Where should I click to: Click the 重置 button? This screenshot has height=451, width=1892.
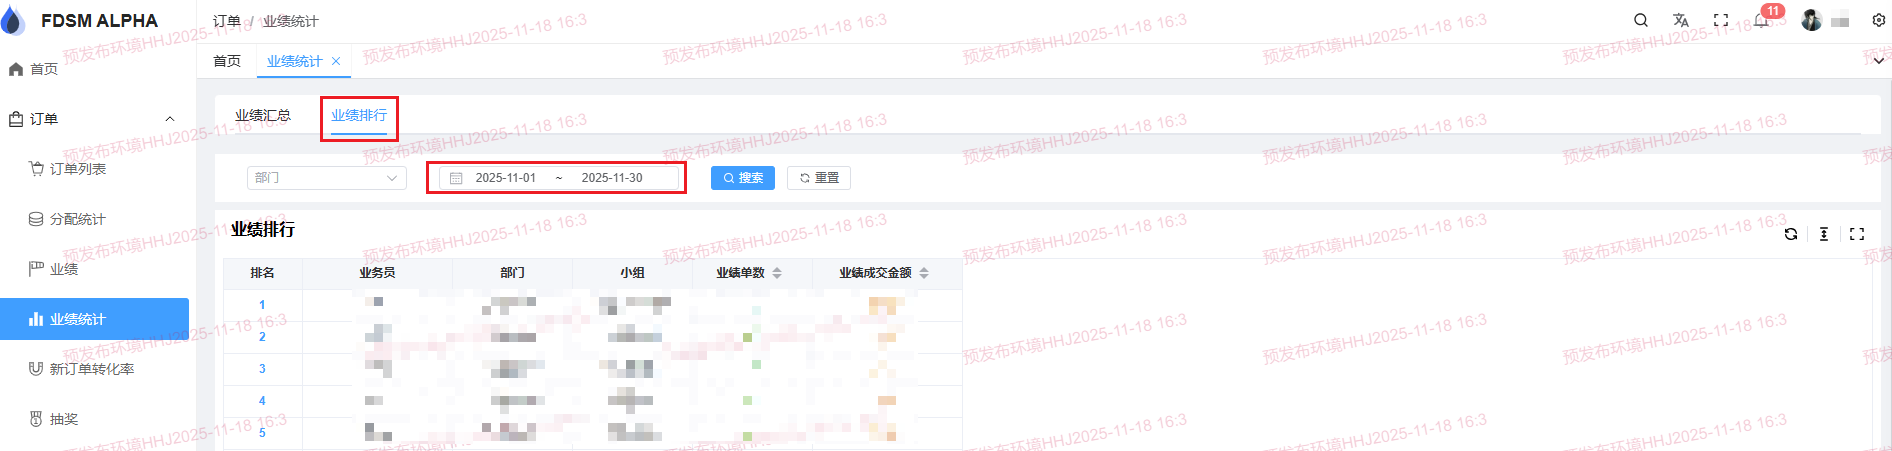pos(819,178)
